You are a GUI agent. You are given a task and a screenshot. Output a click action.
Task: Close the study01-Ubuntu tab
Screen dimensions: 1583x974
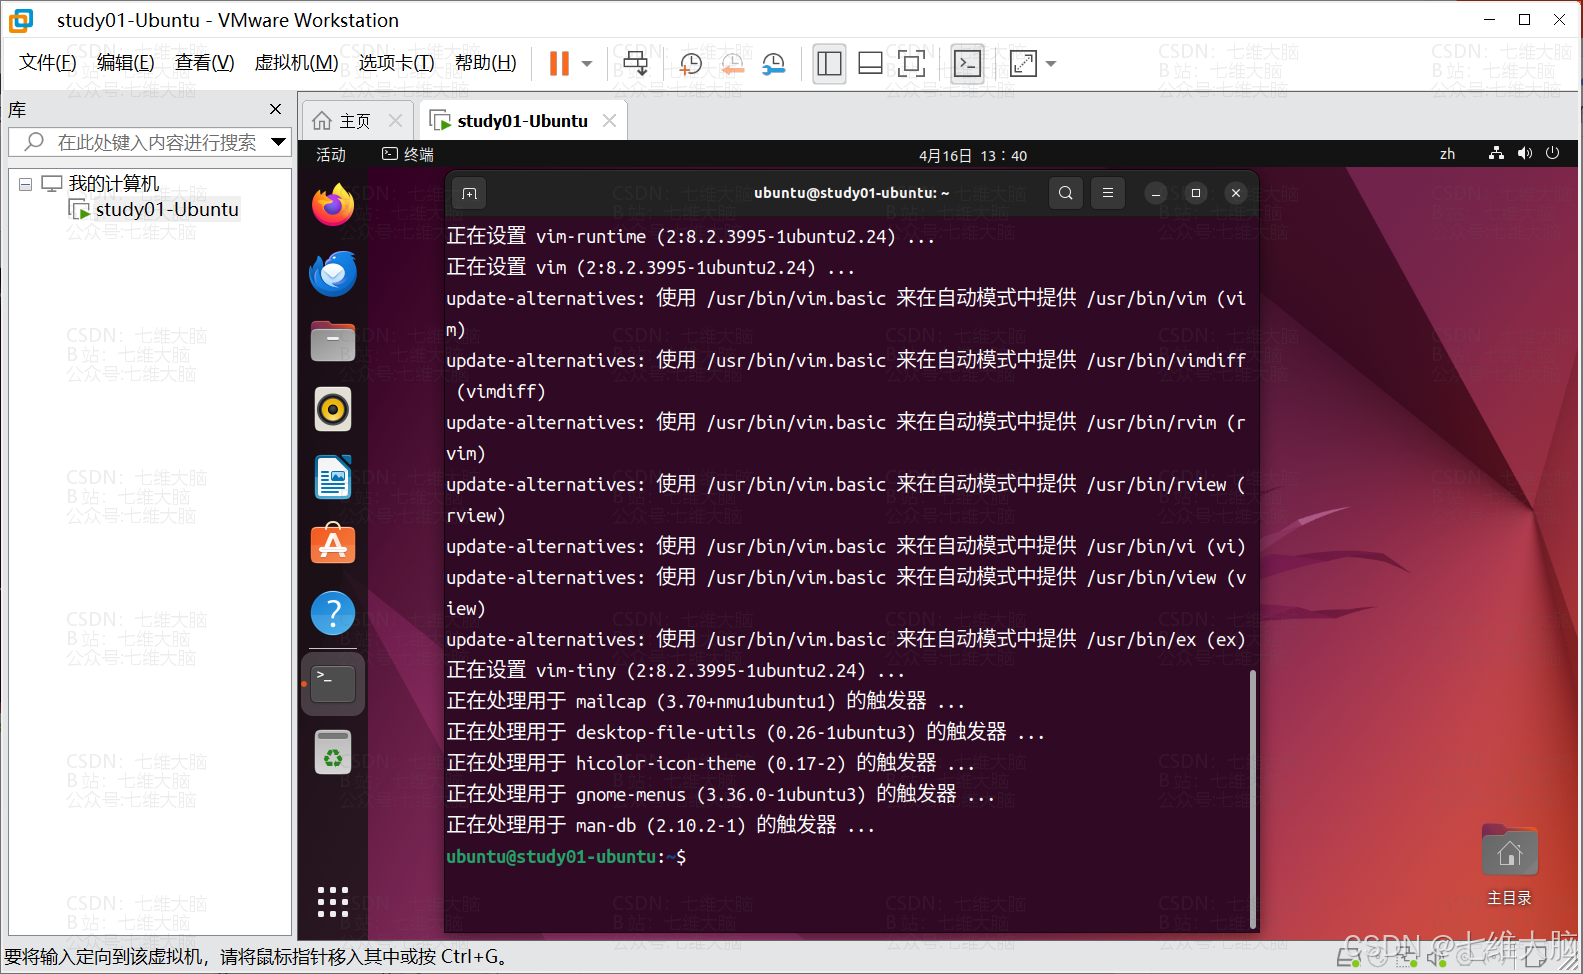coord(609,121)
